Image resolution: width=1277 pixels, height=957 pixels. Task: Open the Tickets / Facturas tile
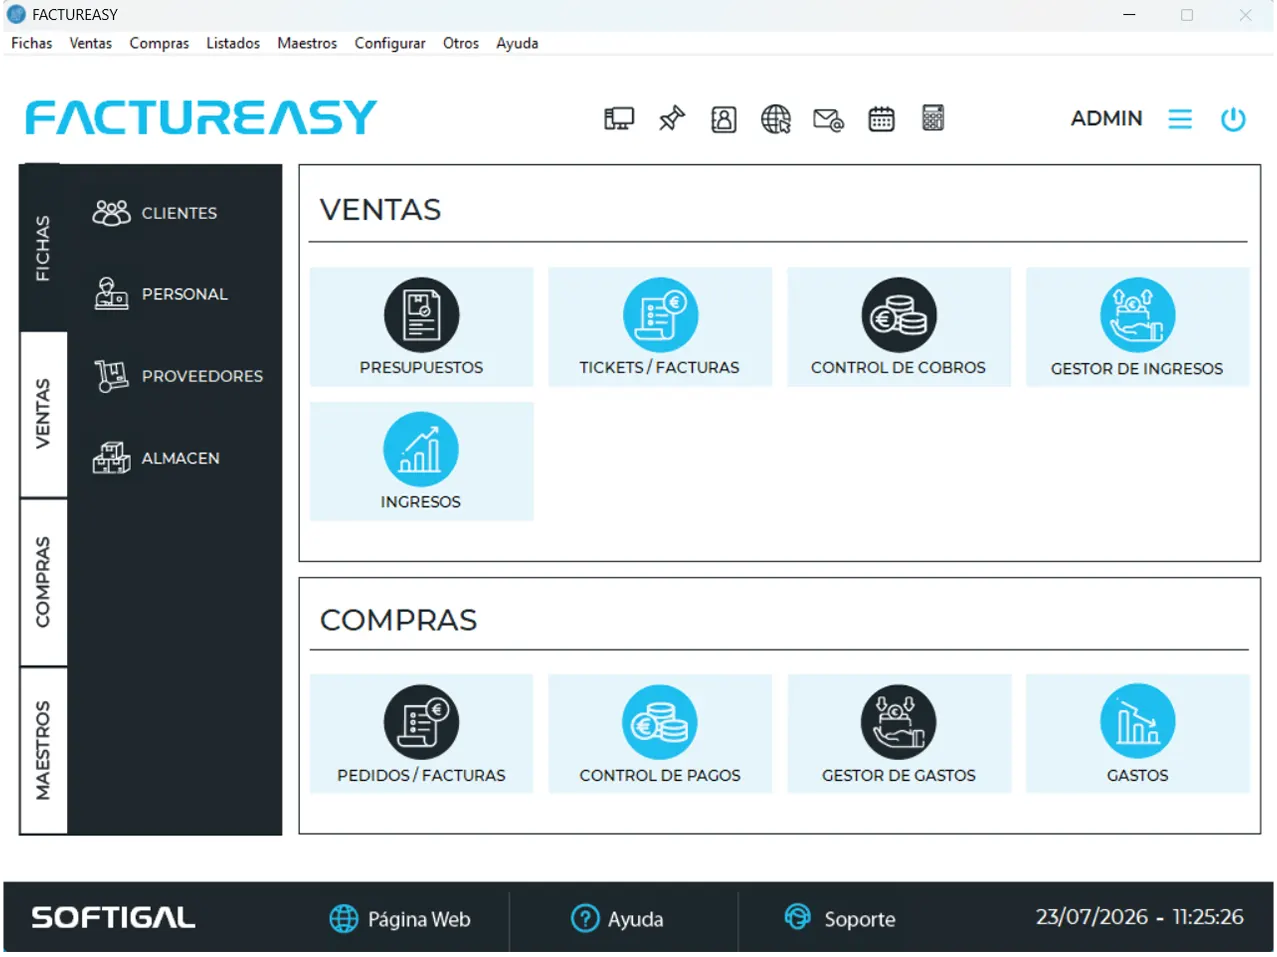660,327
